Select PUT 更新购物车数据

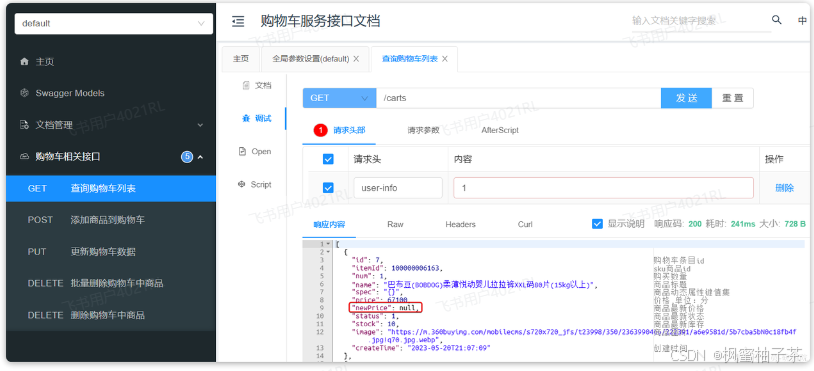point(111,252)
